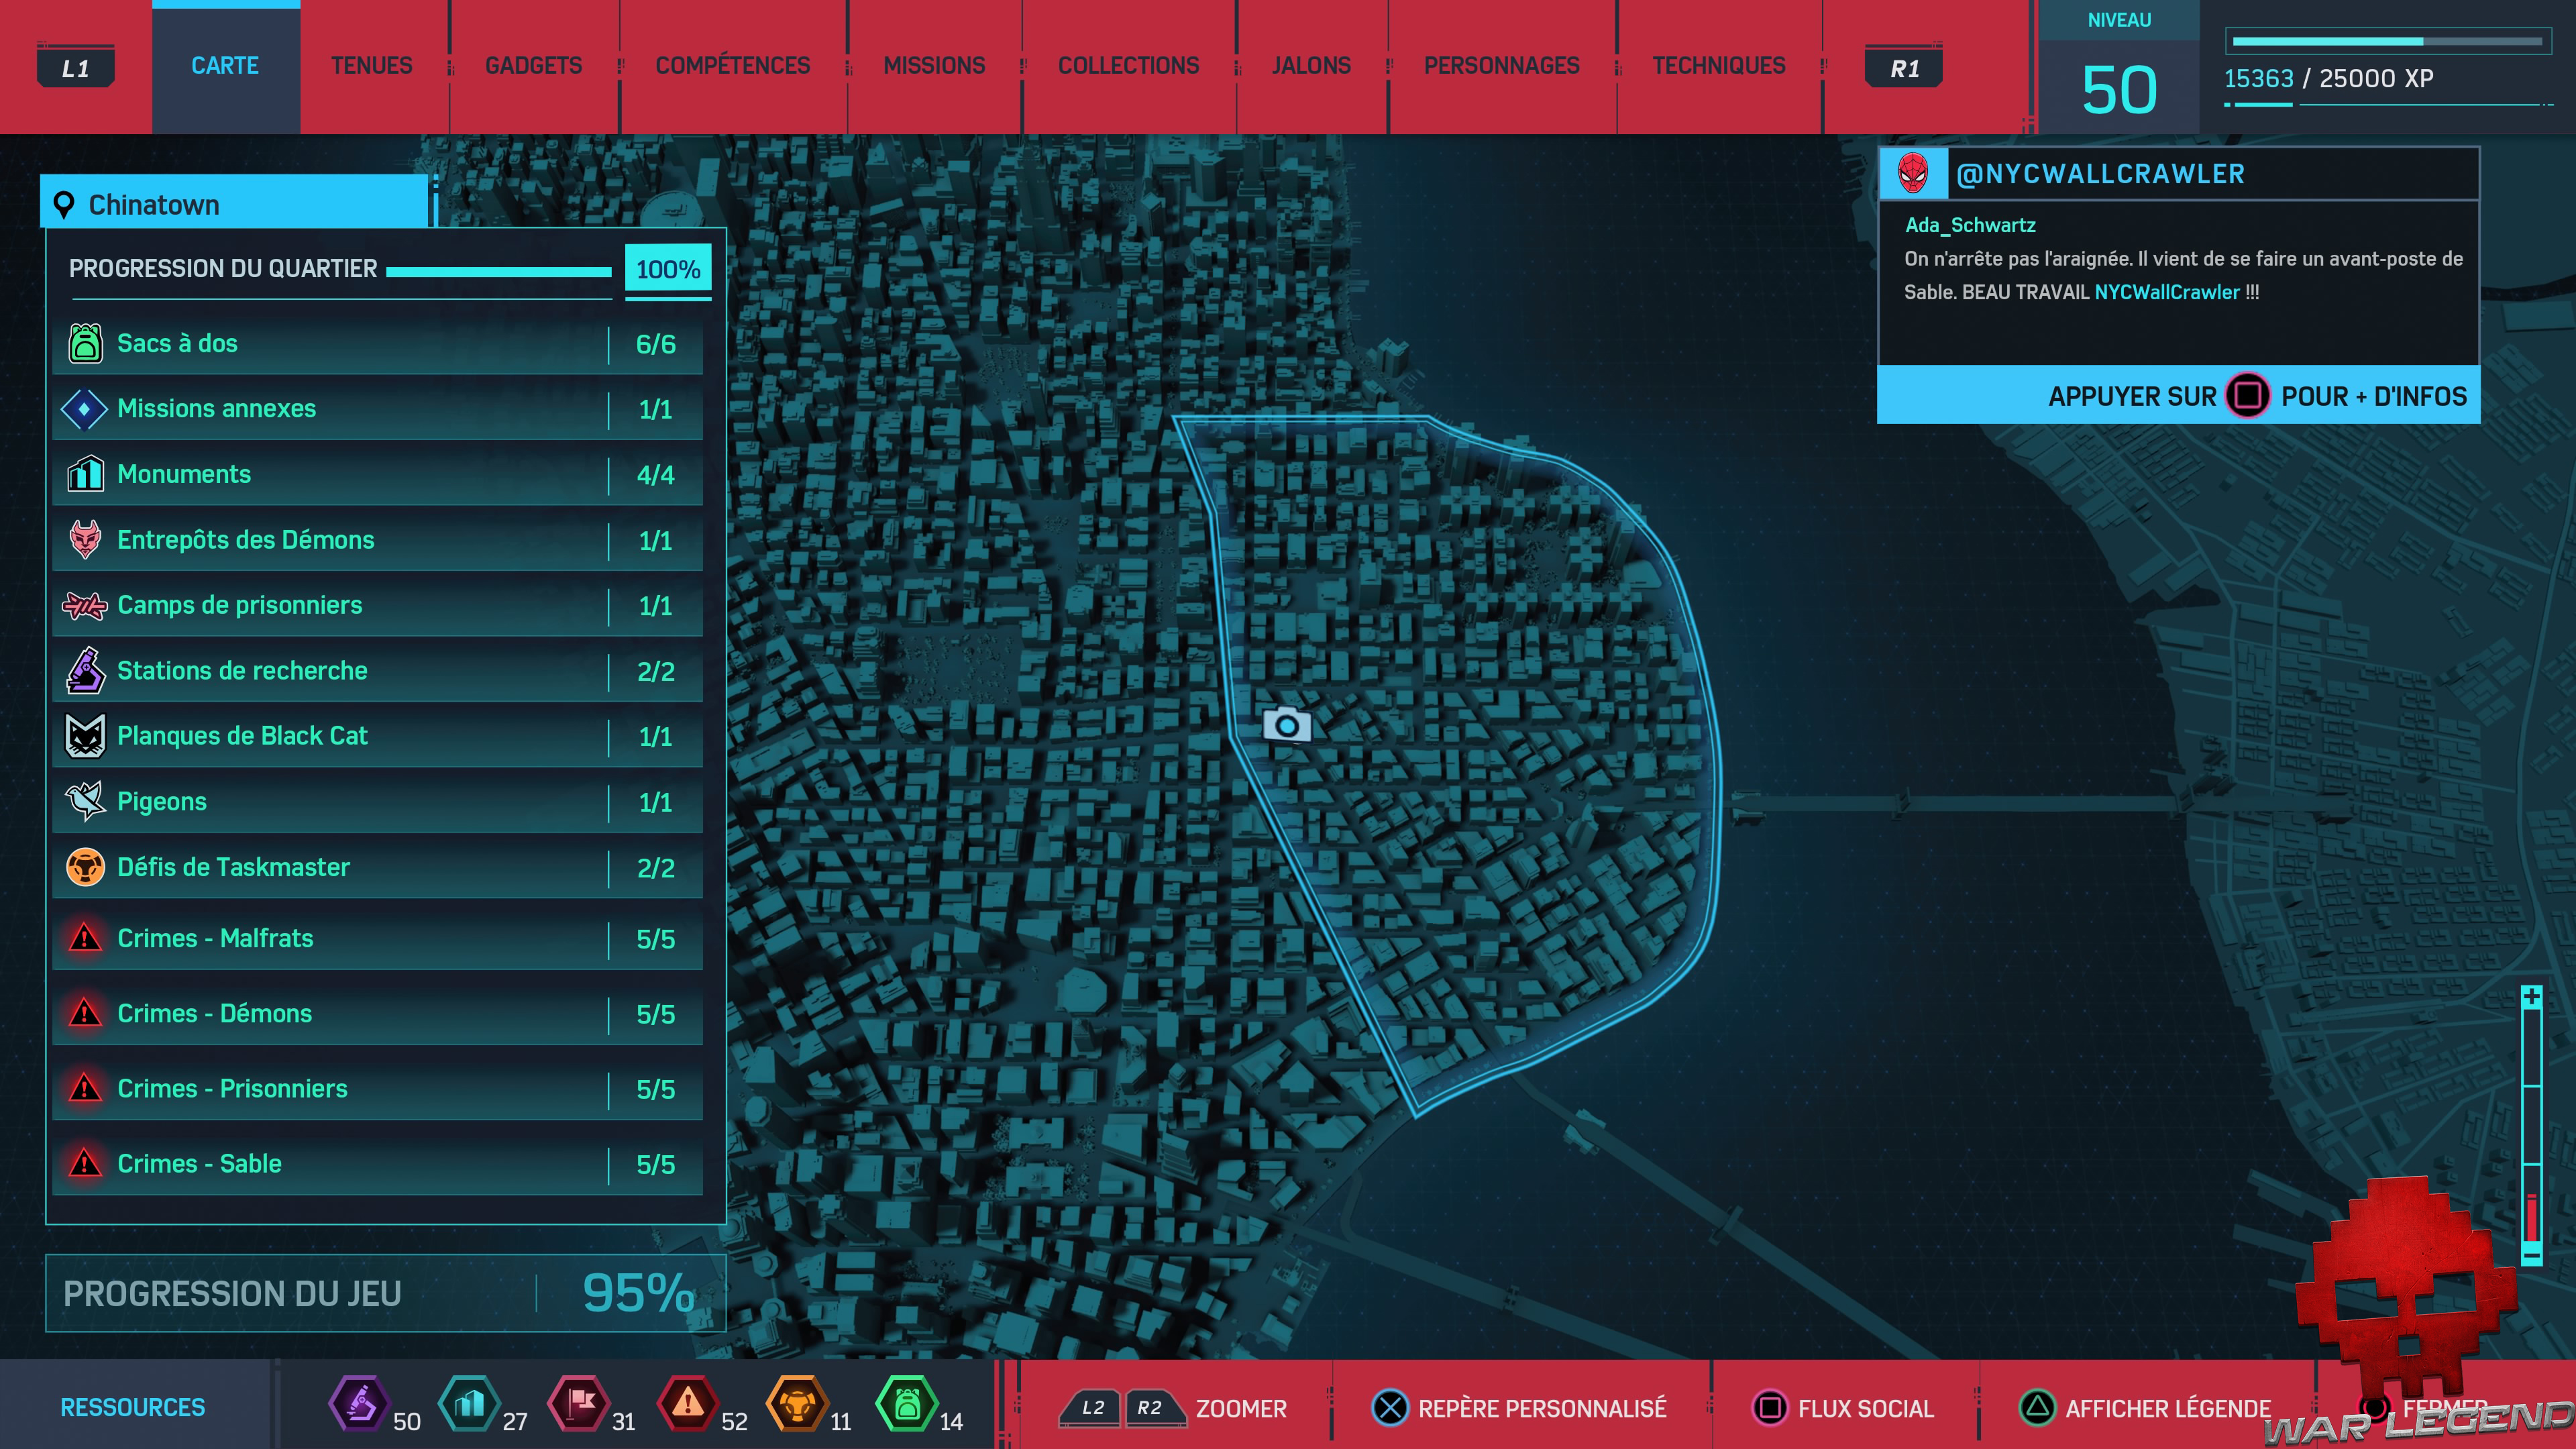The width and height of the screenshot is (2576, 1449).
Task: Click the zoom slider plus end
Action: [x=2531, y=997]
